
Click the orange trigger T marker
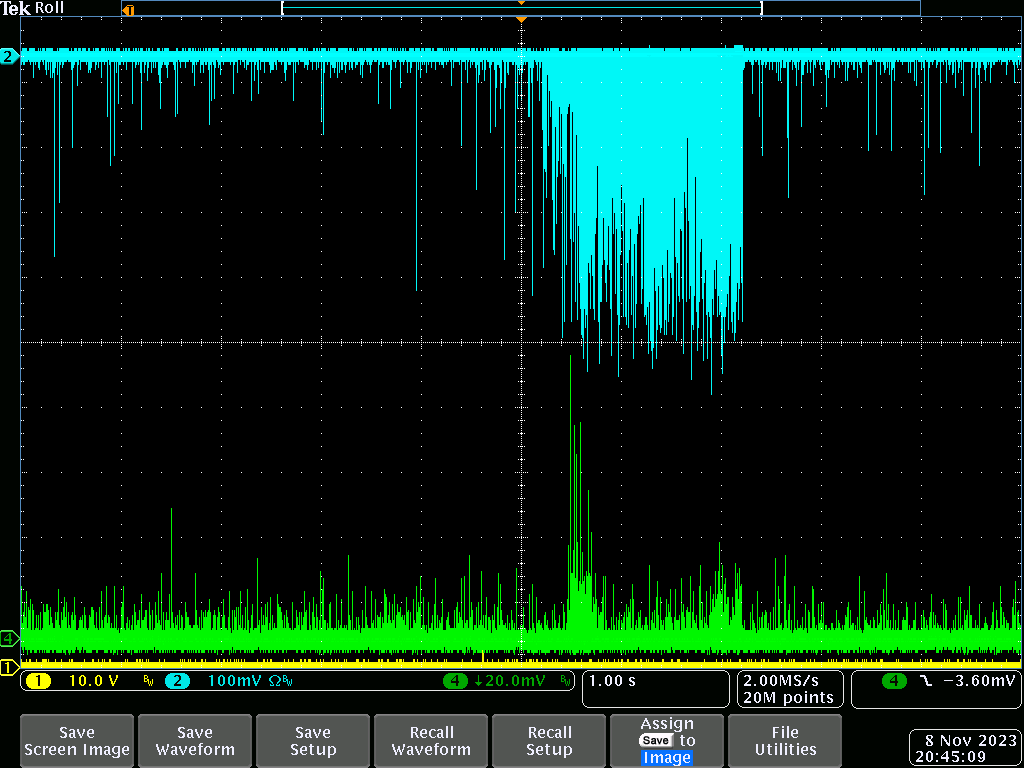pyautogui.click(x=127, y=9)
